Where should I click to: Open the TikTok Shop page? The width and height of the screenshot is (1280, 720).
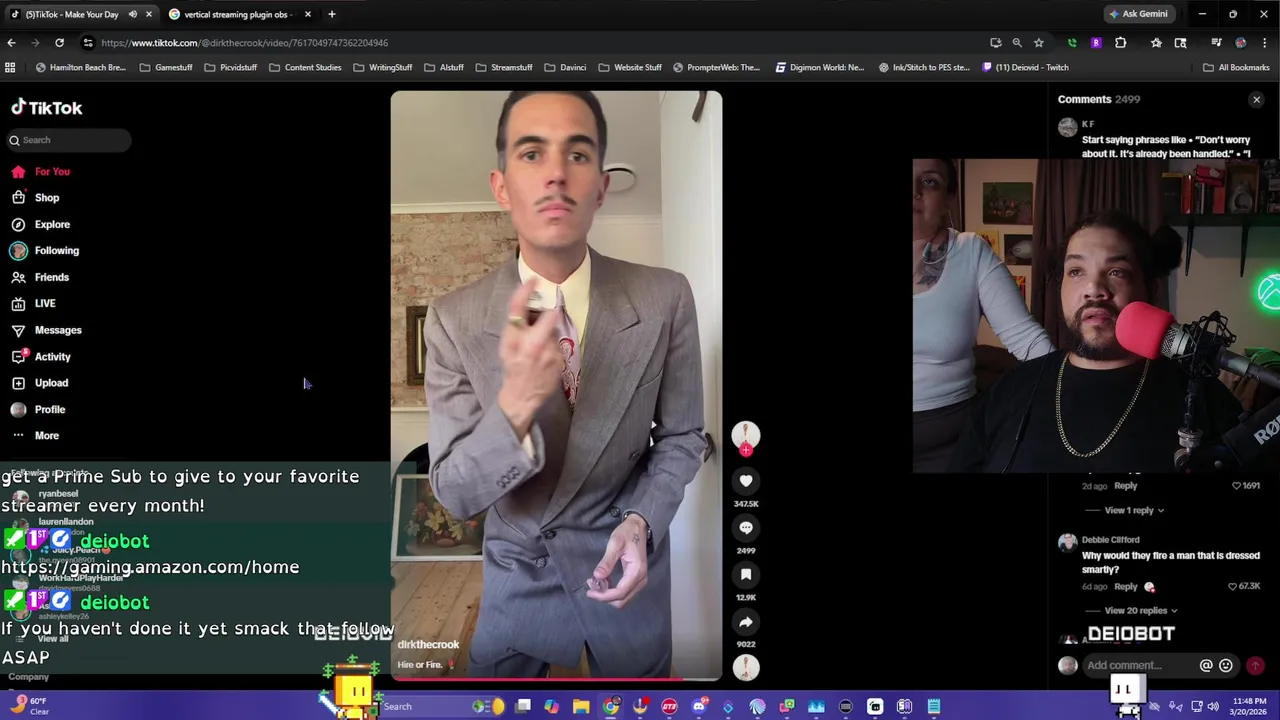click(35, 198)
